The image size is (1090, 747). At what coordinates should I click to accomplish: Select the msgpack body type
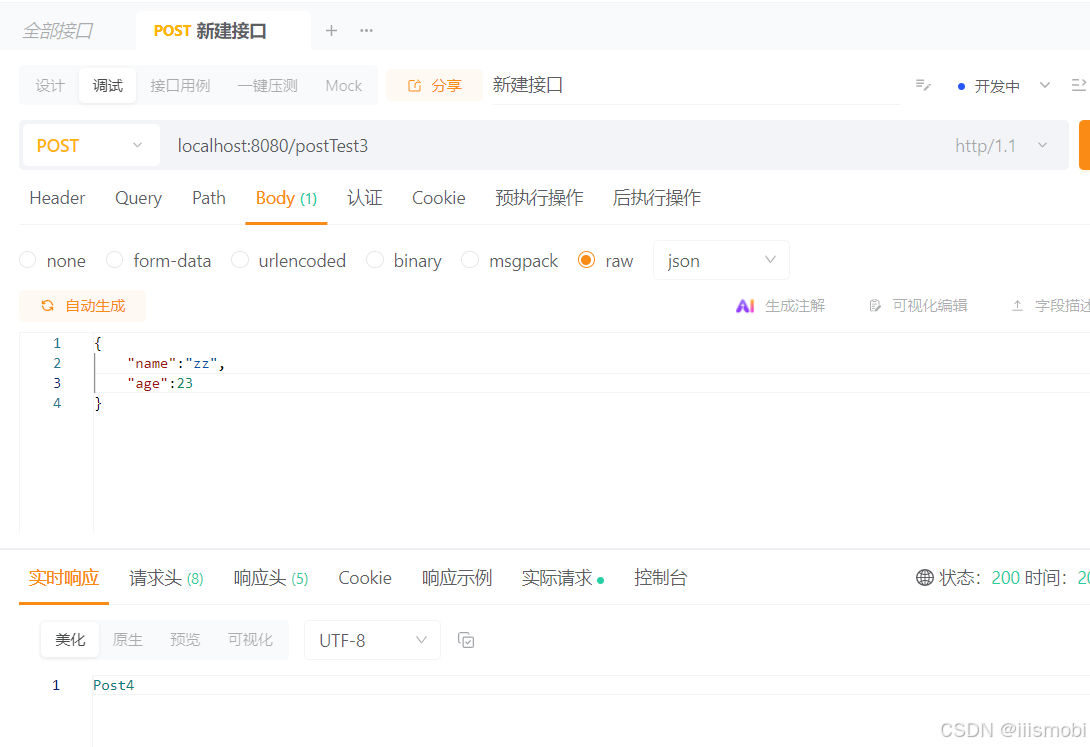[470, 260]
